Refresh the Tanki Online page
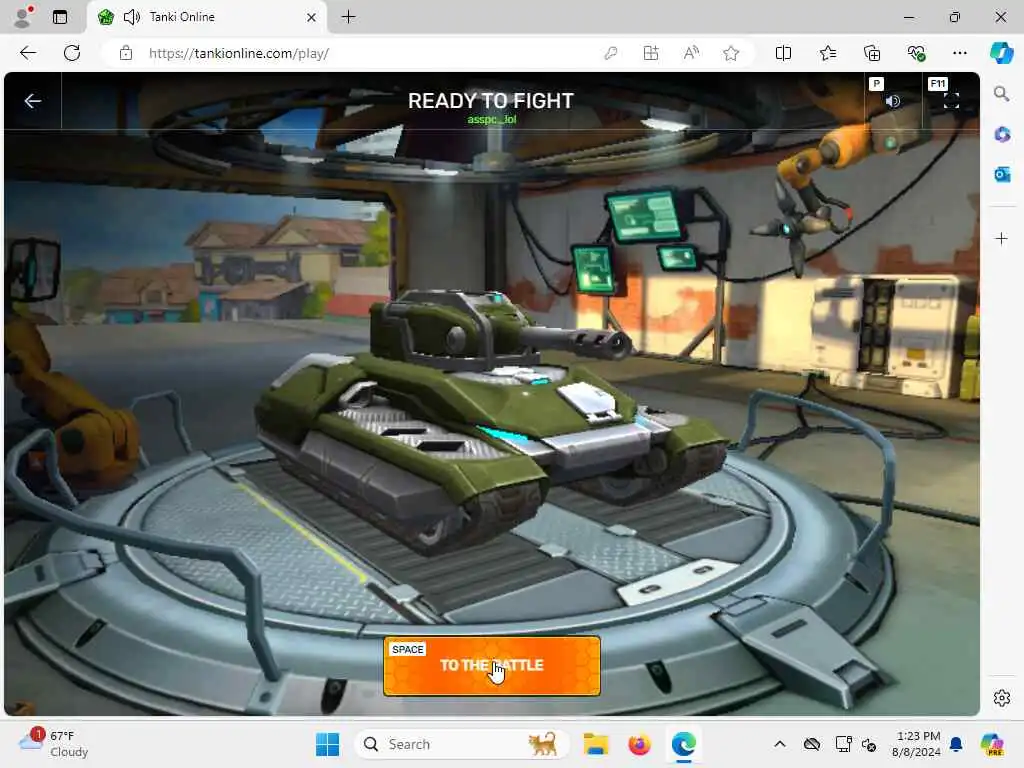This screenshot has width=1024, height=768. [x=72, y=53]
